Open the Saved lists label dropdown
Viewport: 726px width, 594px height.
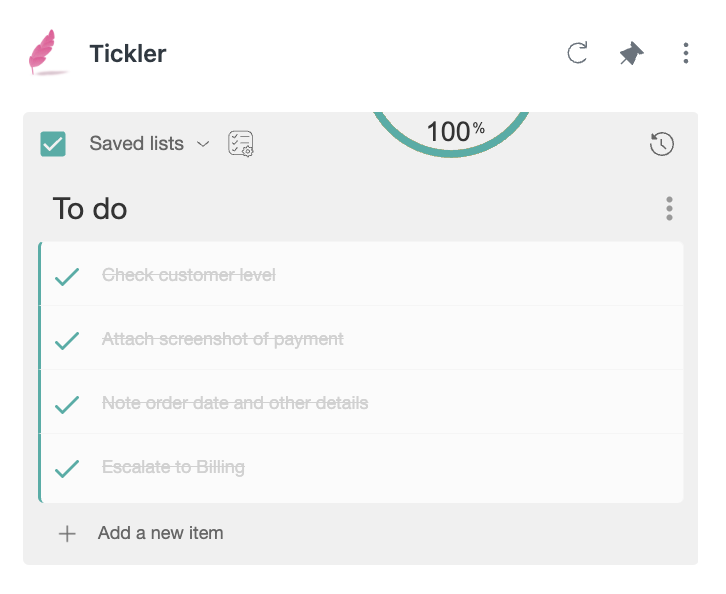click(137, 144)
